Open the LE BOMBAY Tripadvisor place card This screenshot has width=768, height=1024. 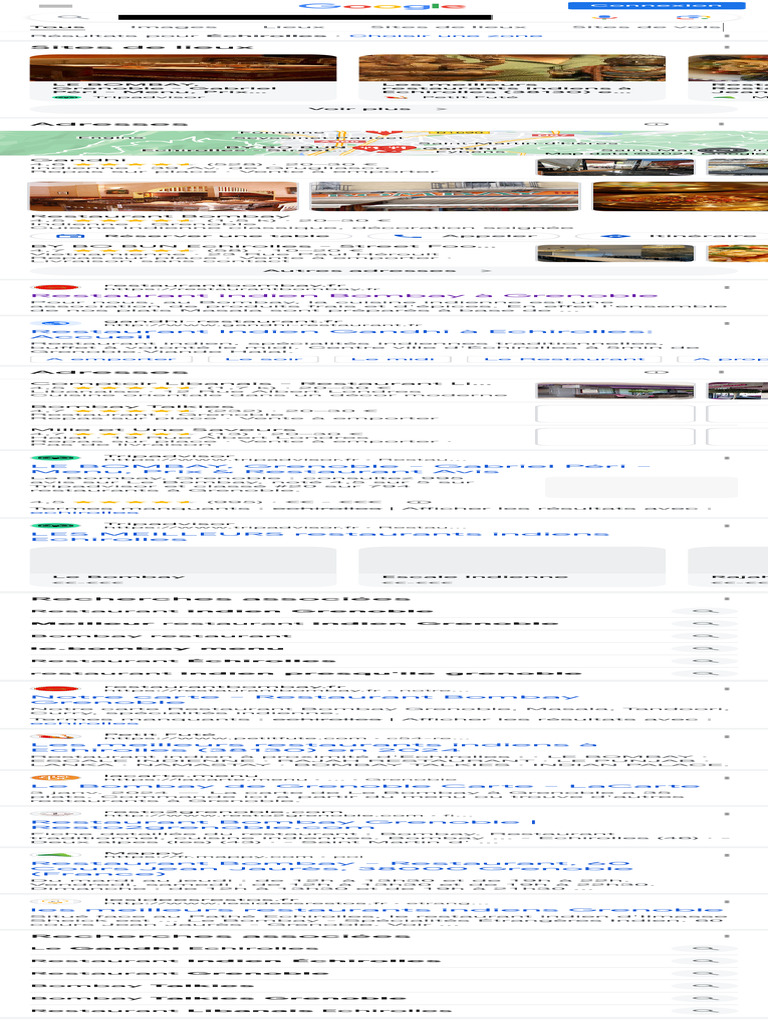183,77
